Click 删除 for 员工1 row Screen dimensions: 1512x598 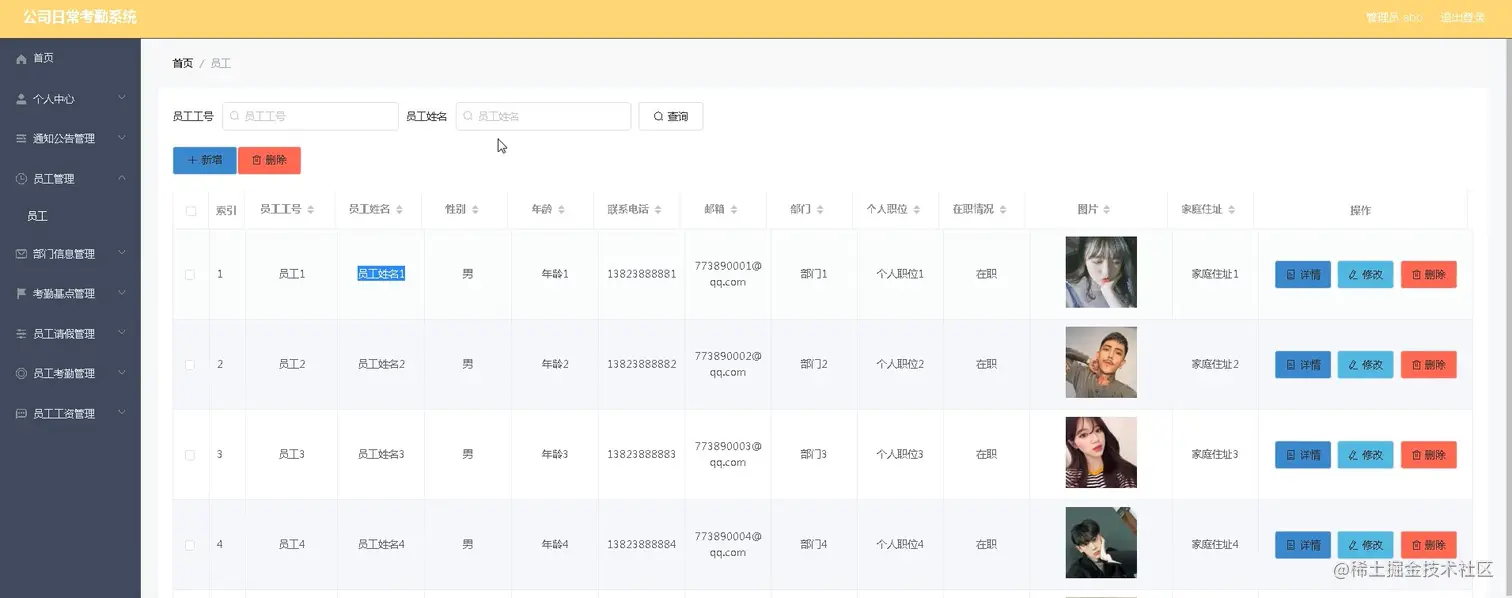click(1428, 275)
